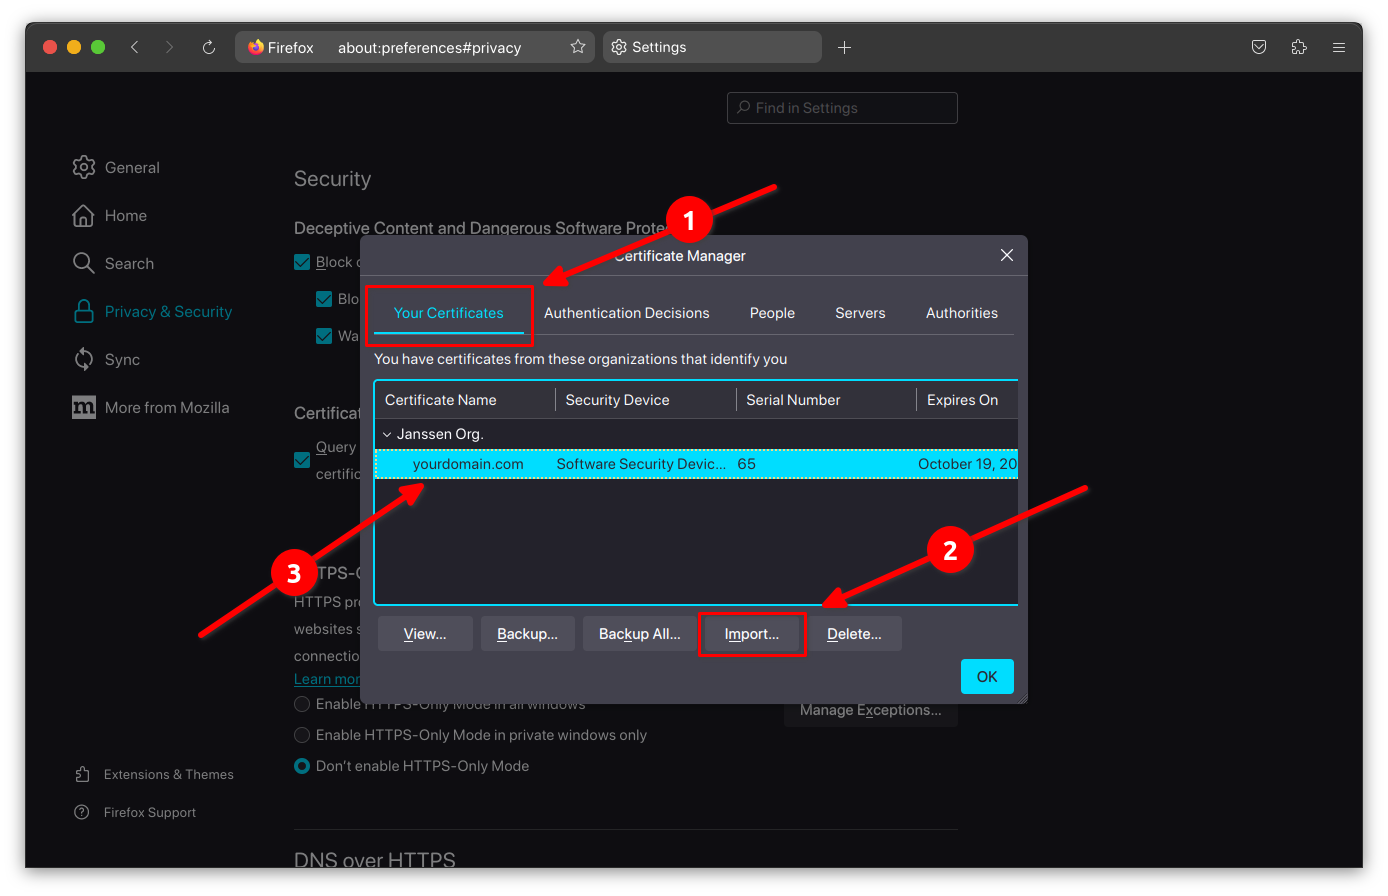Select HTTPS-Only Mode in private windows only
This screenshot has height=896, width=1388.
coord(302,735)
